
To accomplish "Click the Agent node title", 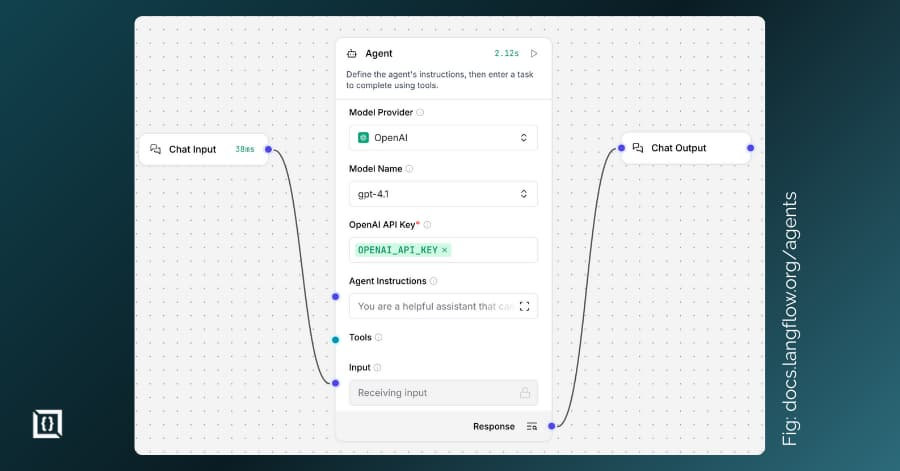I will 379,53.
